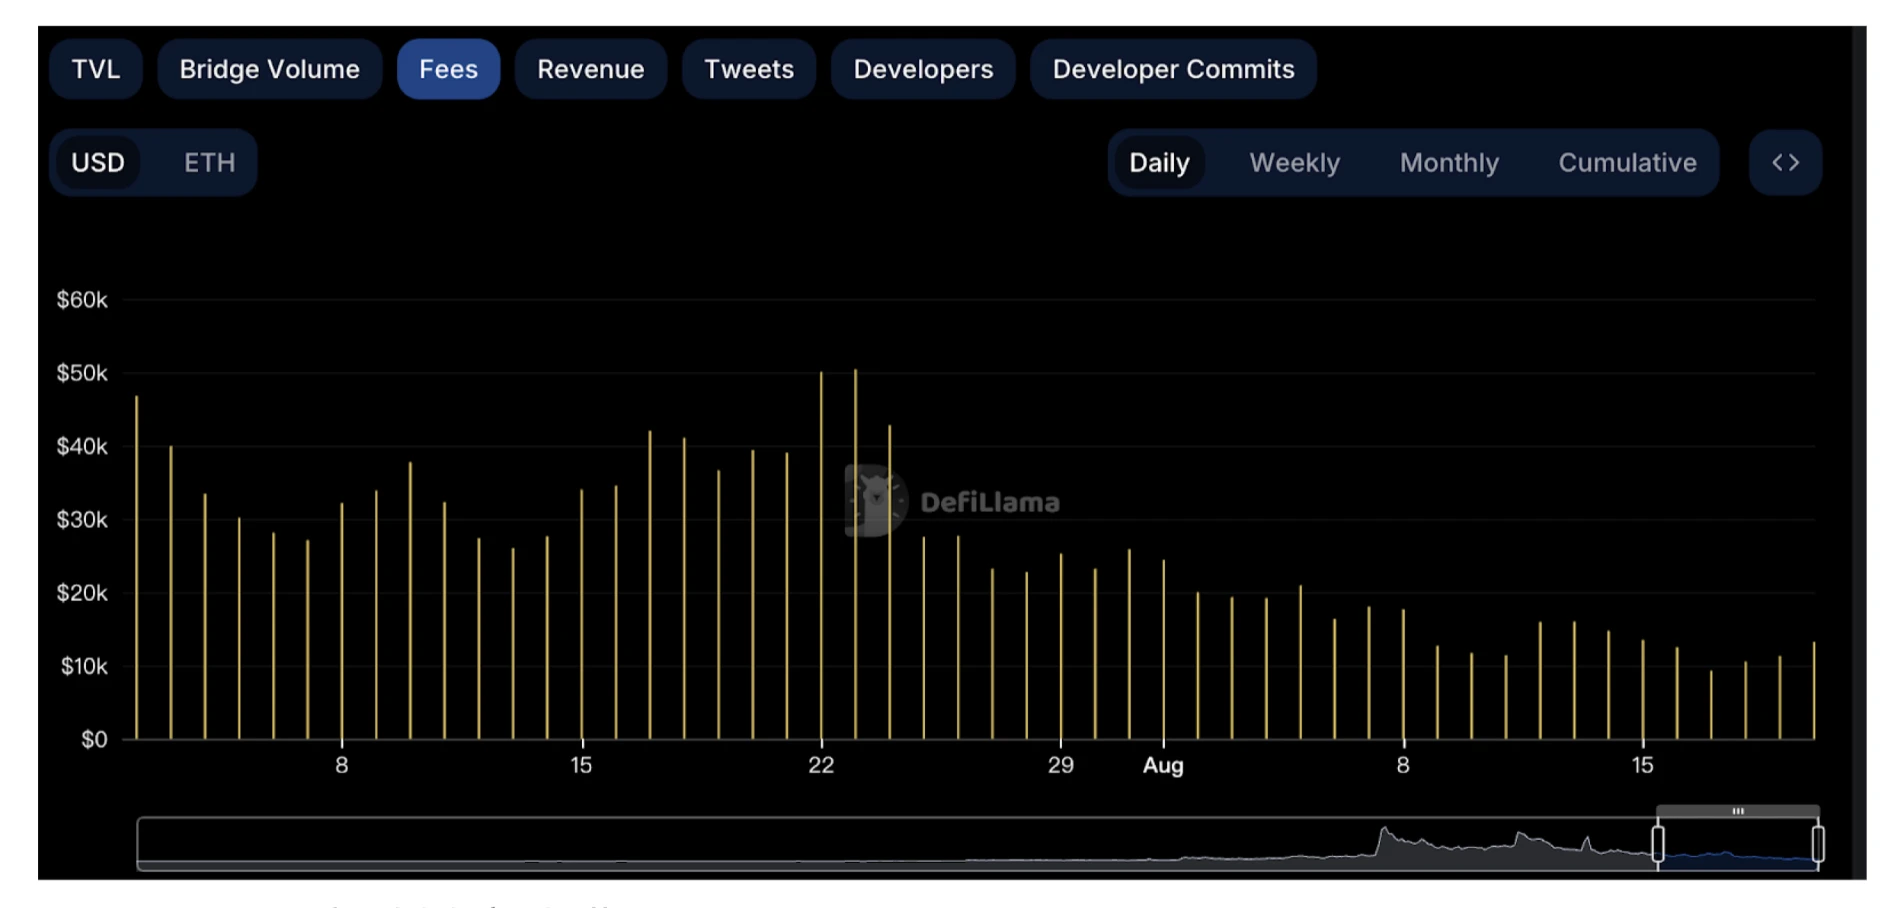Viewport: 1897px width, 908px height.
Task: Switch grouping to Weekly
Action: 1294,162
